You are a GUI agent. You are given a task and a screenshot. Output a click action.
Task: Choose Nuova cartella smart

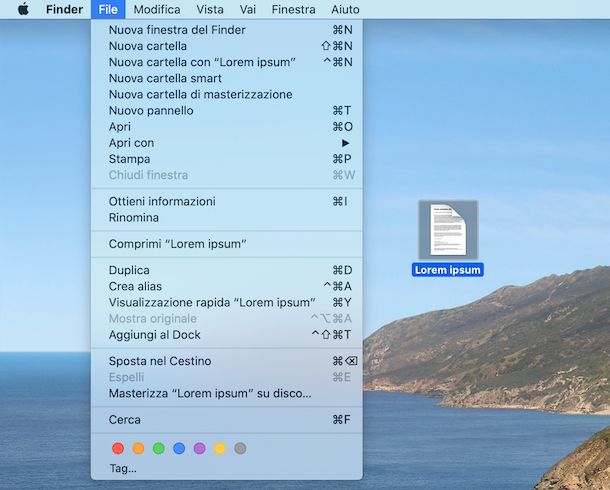pos(227,79)
